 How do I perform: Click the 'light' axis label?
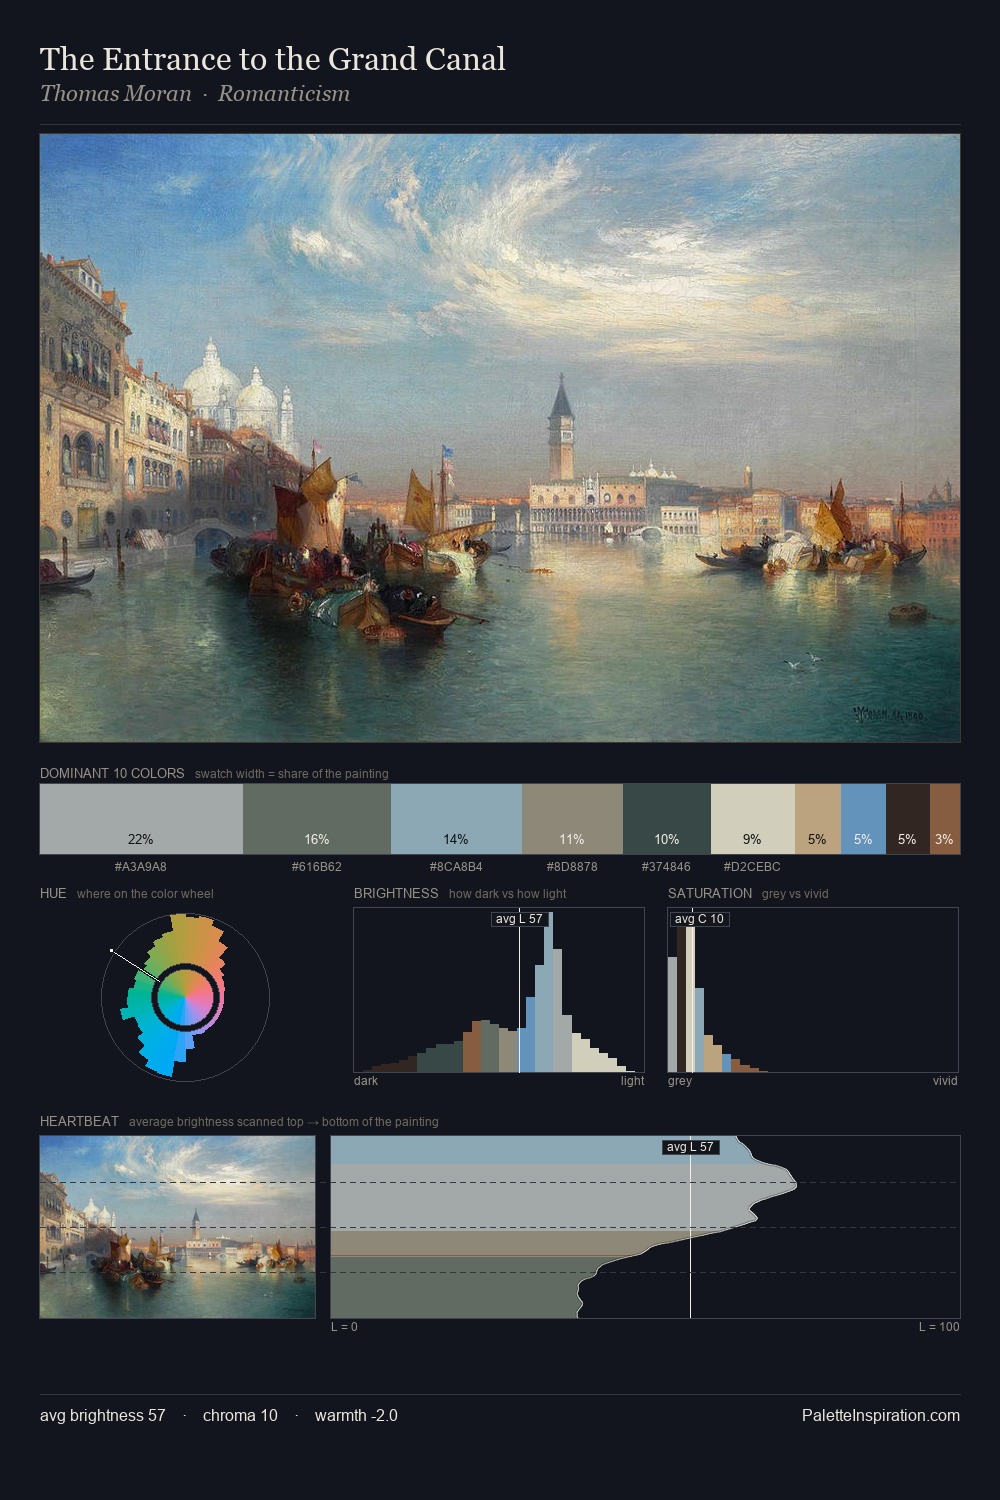[x=632, y=1081]
